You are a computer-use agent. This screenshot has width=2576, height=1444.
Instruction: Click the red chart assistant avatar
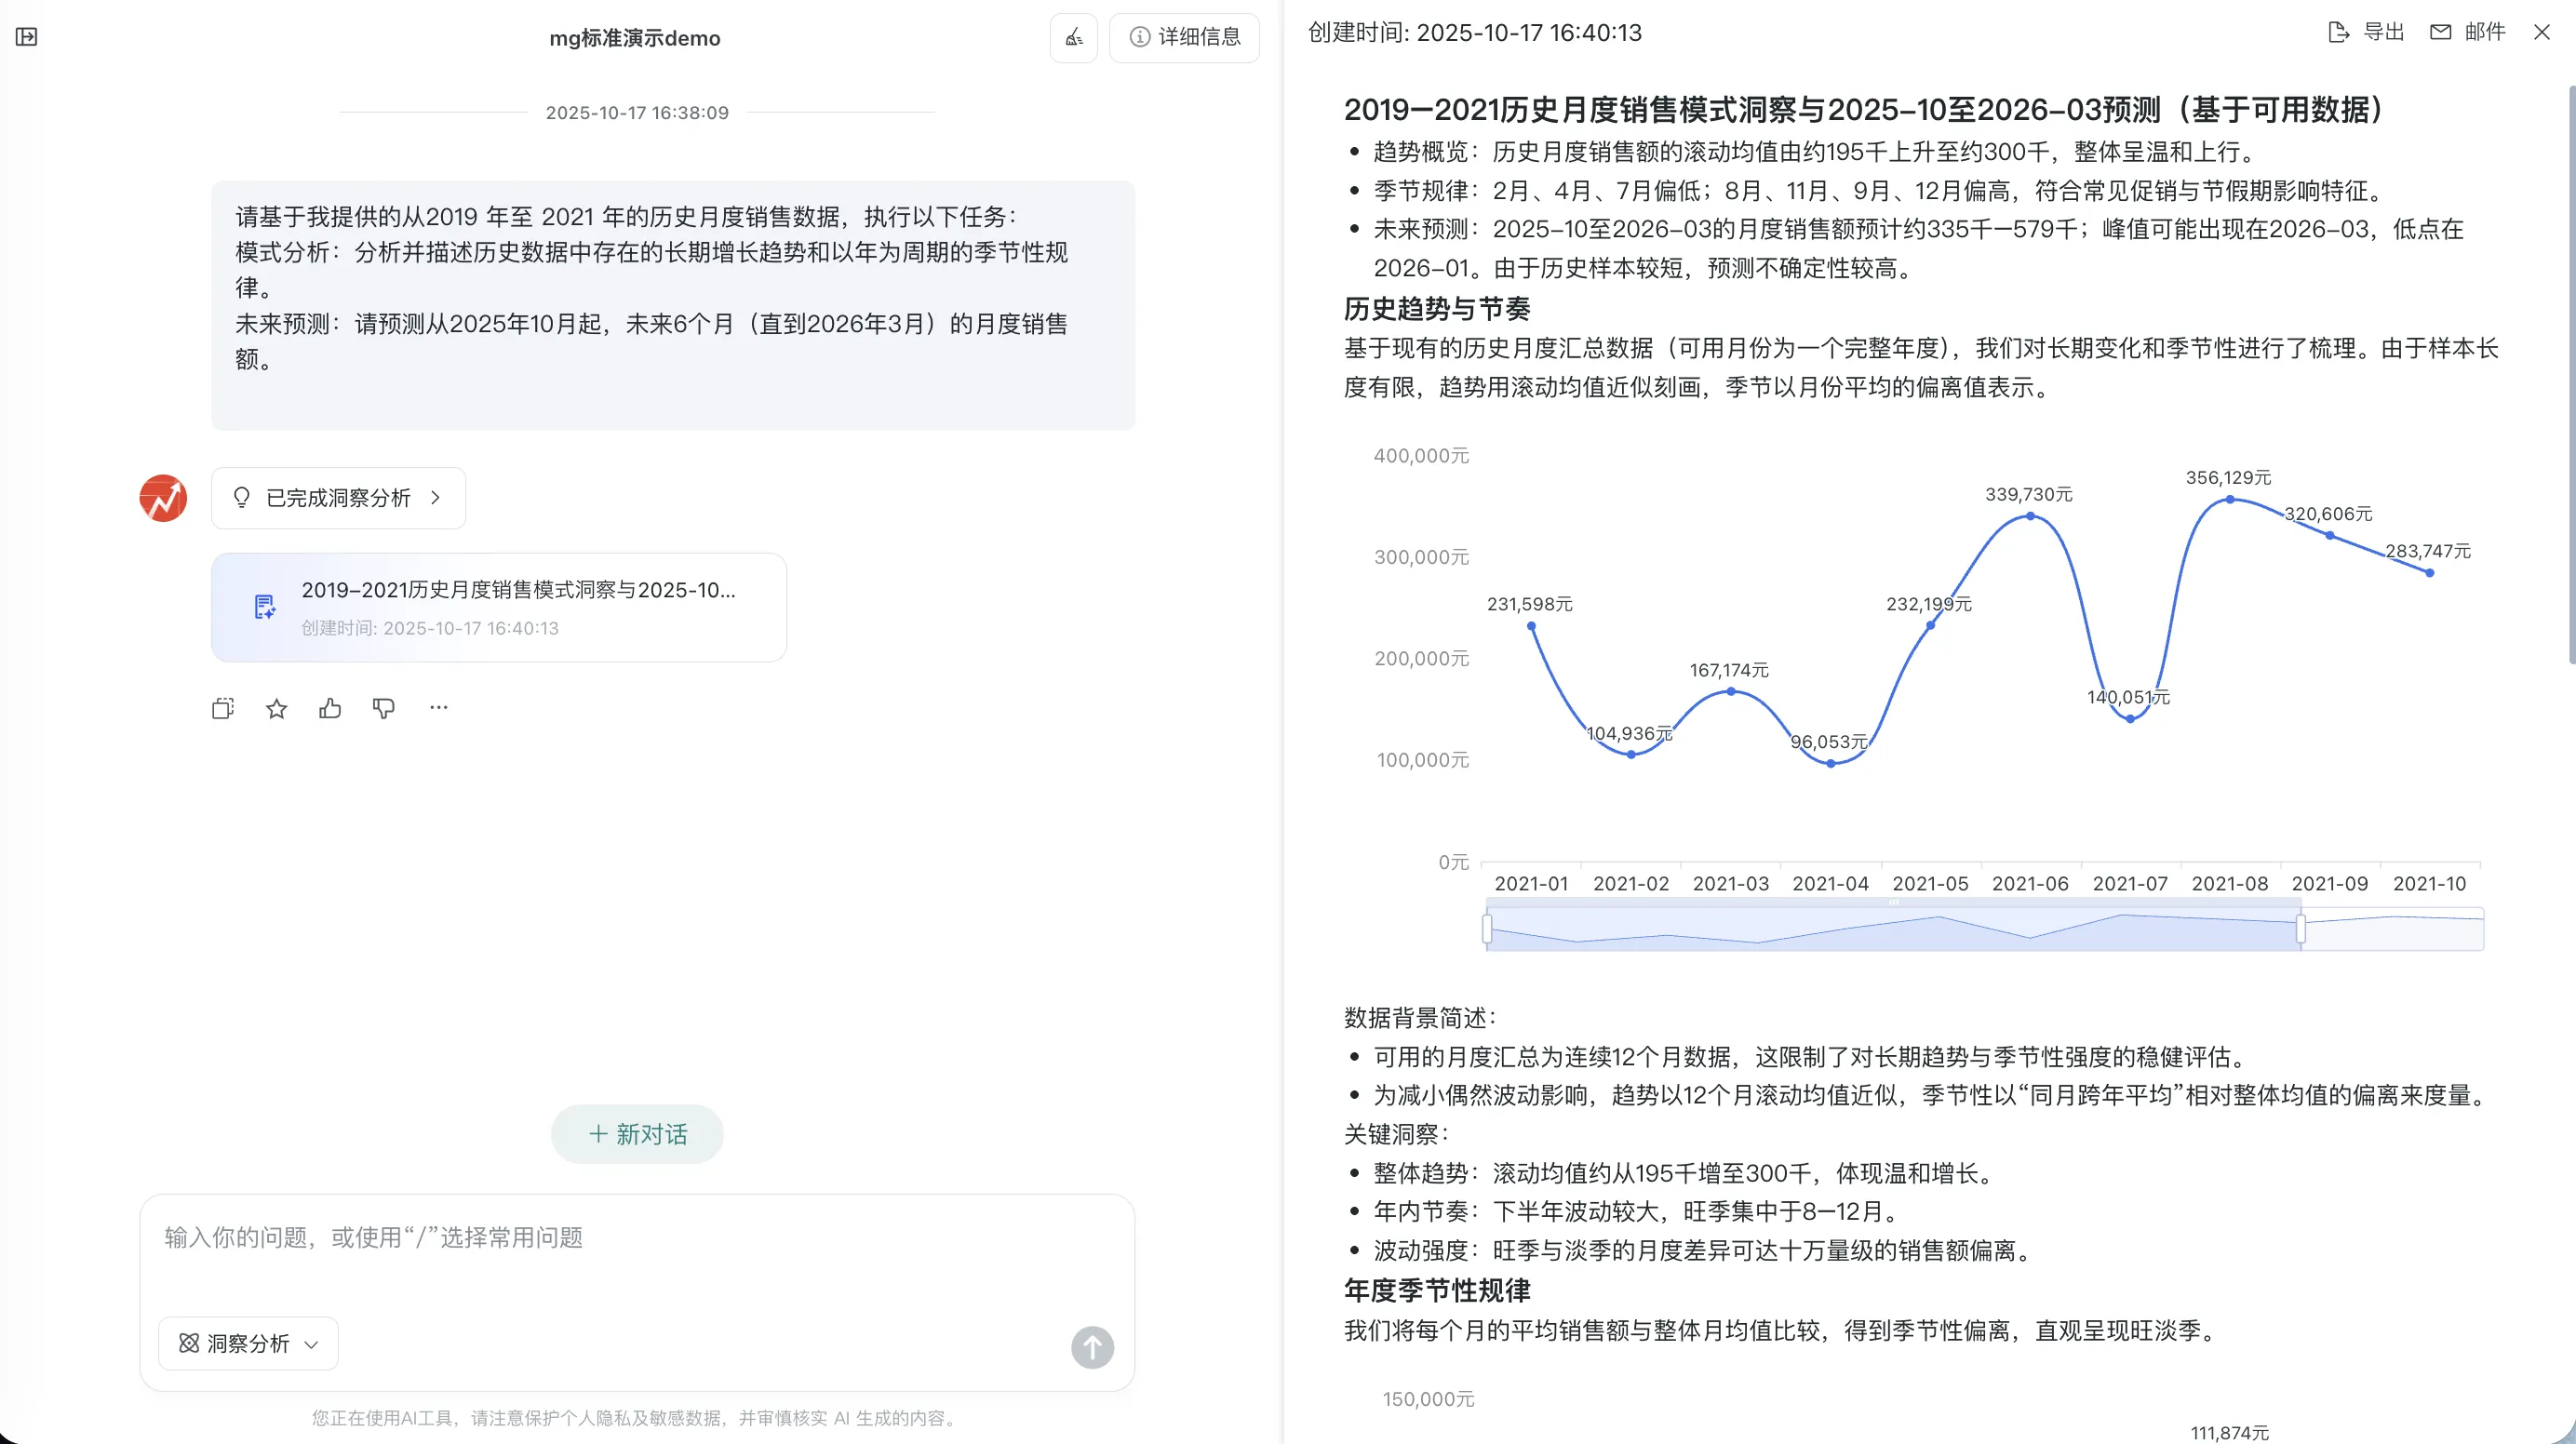click(x=163, y=498)
